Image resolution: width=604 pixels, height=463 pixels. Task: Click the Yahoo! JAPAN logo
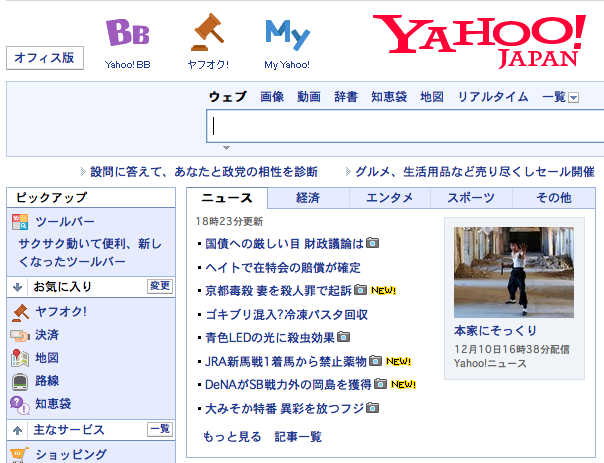coord(480,41)
